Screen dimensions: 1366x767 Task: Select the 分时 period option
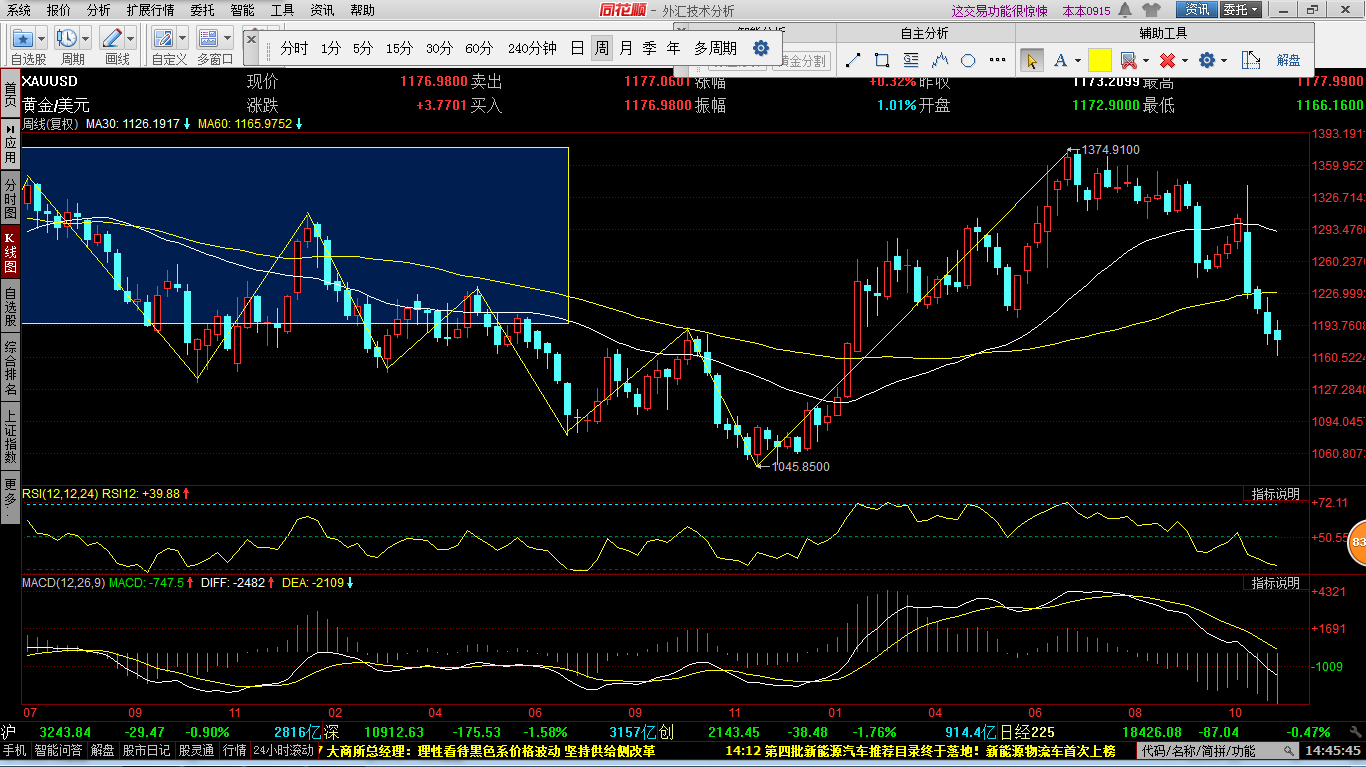click(x=294, y=48)
